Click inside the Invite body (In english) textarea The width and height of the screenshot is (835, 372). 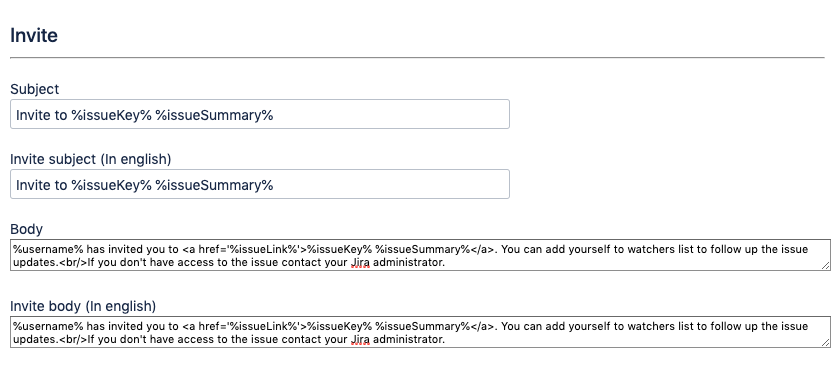pos(420,332)
